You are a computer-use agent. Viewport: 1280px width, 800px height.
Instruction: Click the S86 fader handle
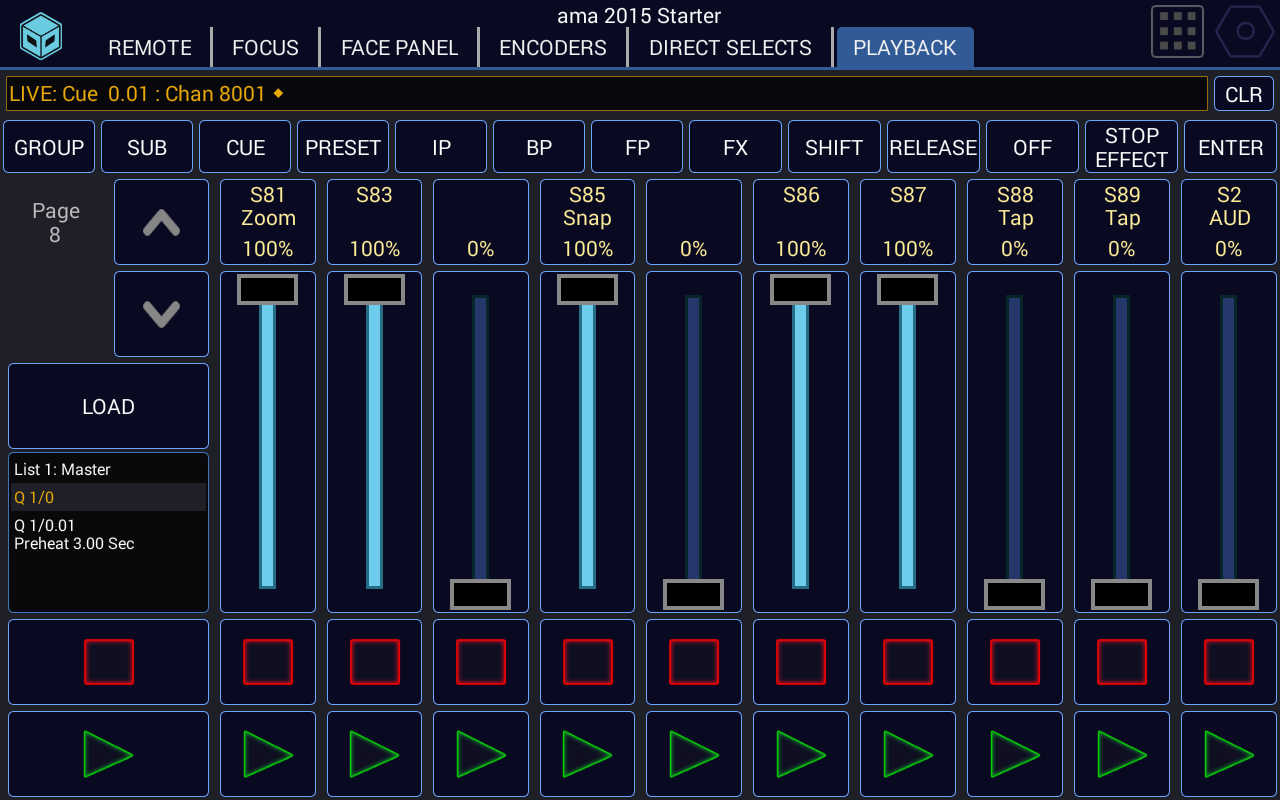(x=800, y=290)
